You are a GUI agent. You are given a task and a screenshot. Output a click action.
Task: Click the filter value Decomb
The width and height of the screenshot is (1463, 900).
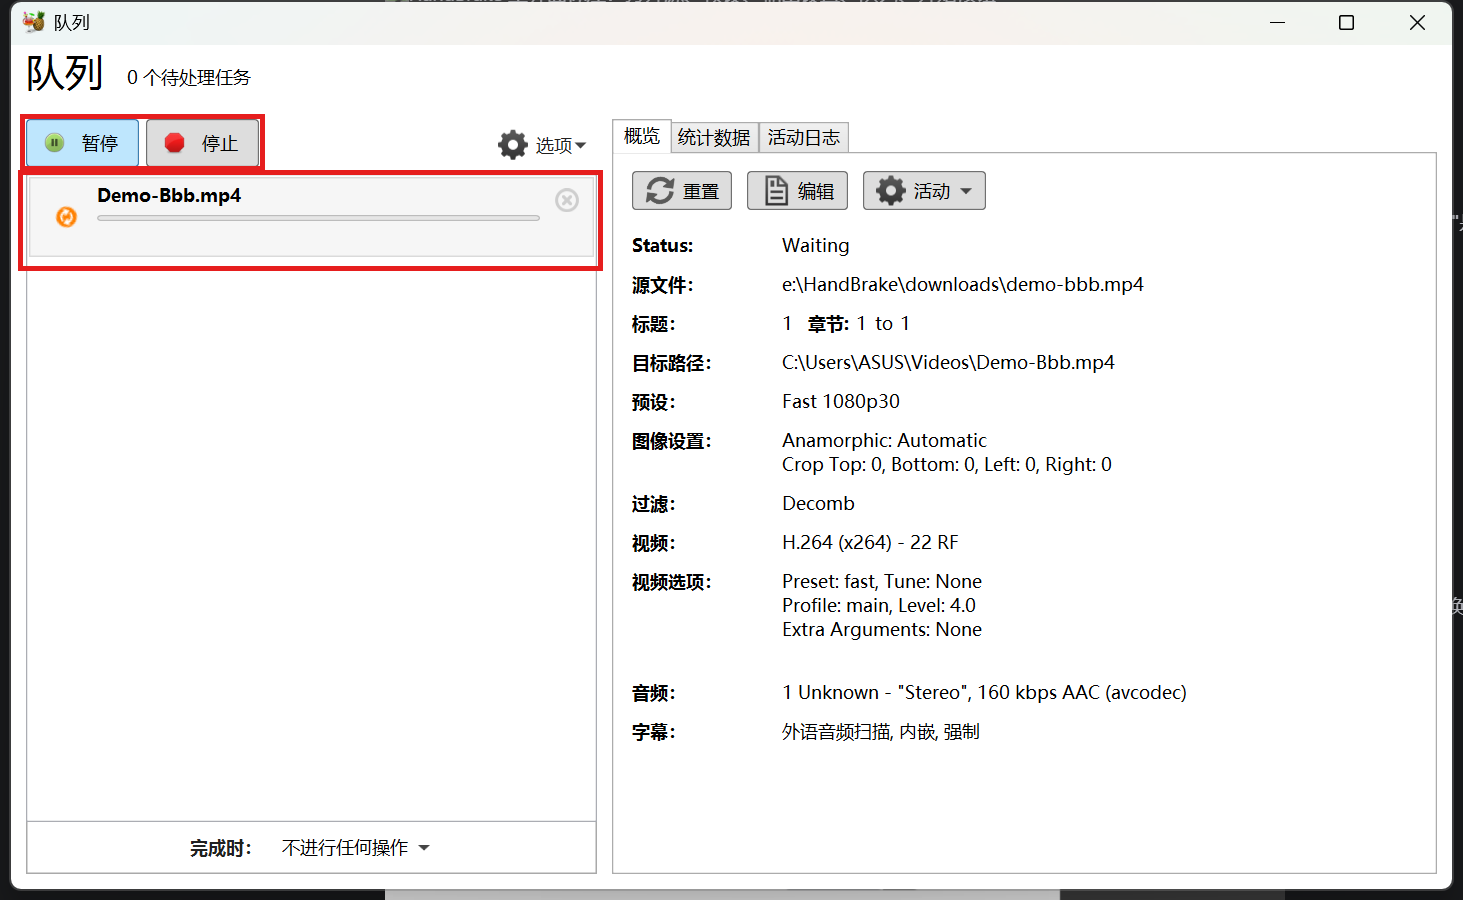pyautogui.click(x=818, y=503)
